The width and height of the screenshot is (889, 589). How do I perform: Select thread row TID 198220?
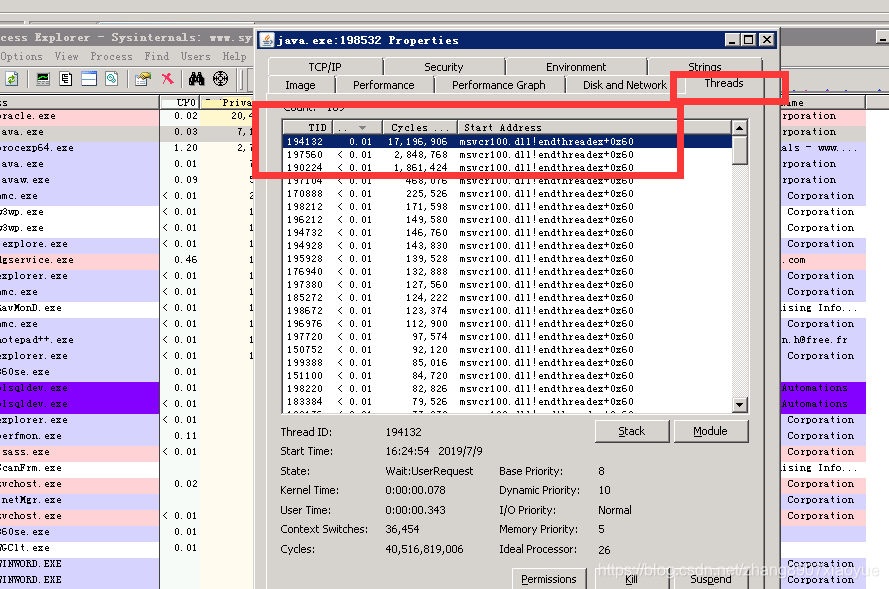point(507,388)
